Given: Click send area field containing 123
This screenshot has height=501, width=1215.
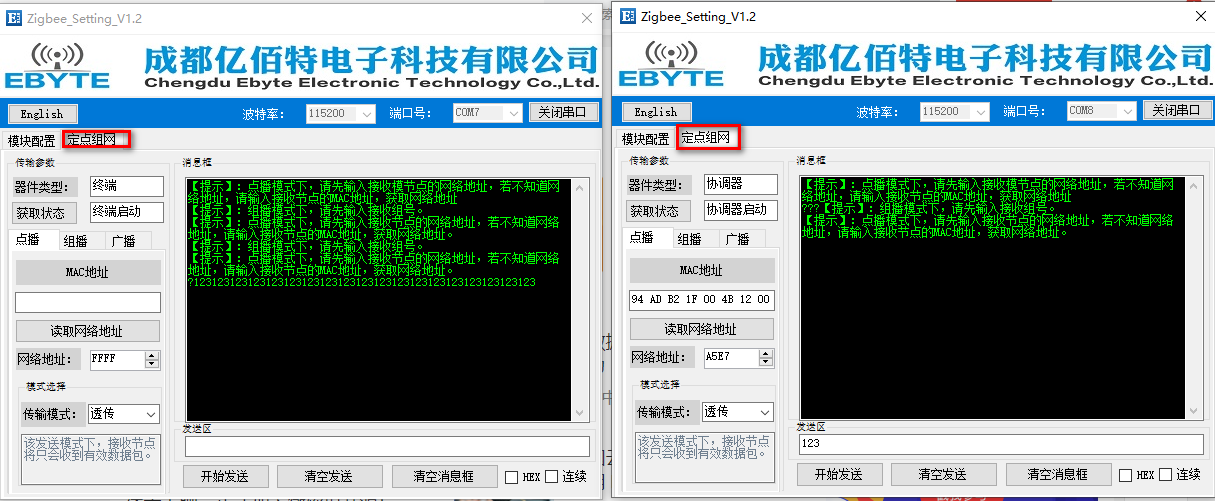Looking at the screenshot, I should [x=1001, y=444].
